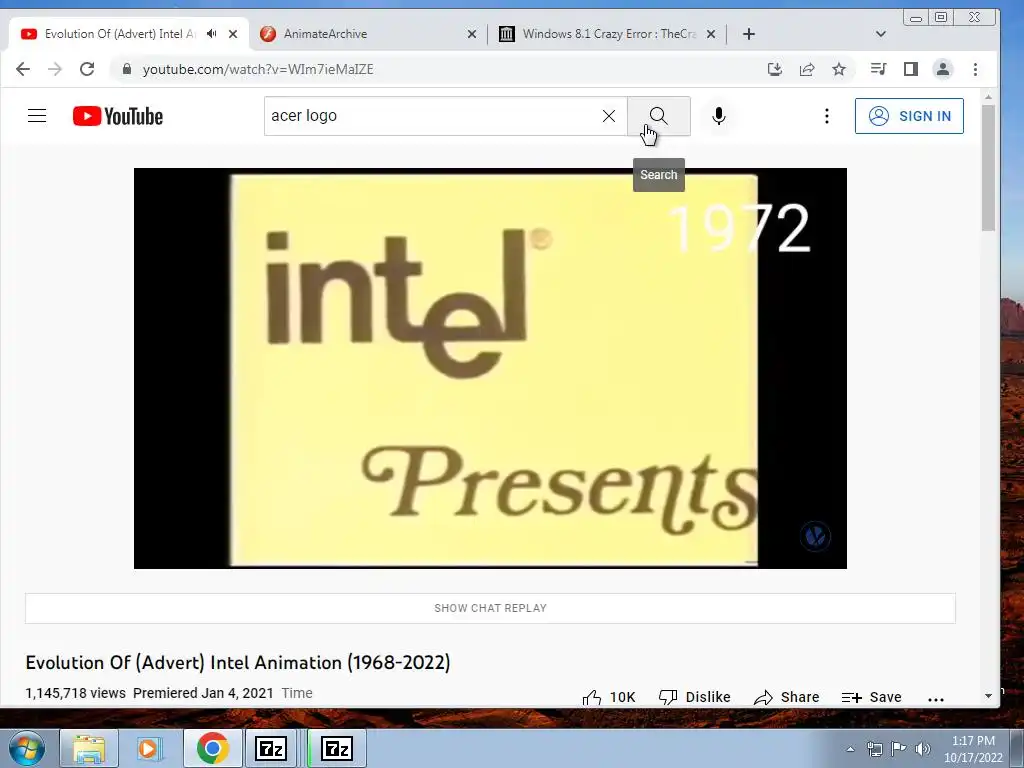This screenshot has width=1024, height=768.
Task: Click SHOW CHAT REPLAY
Action: (x=490, y=608)
